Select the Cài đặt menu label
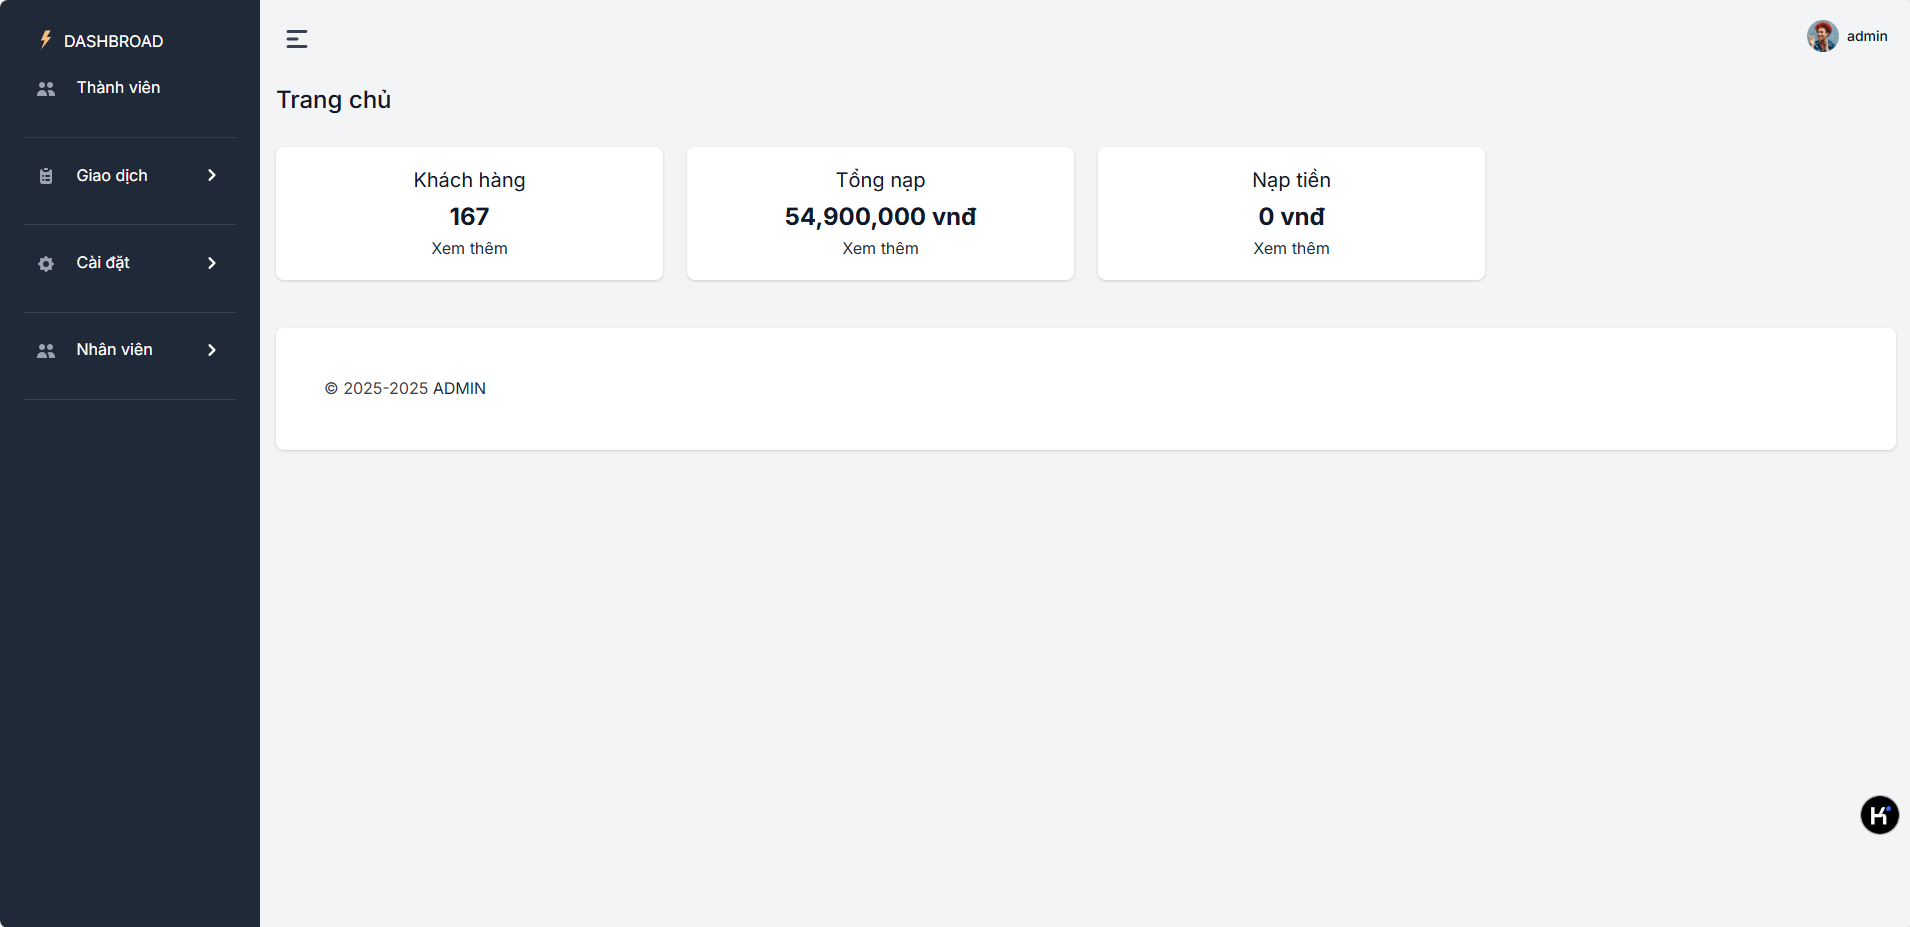Viewport: 1910px width, 927px height. (x=103, y=263)
